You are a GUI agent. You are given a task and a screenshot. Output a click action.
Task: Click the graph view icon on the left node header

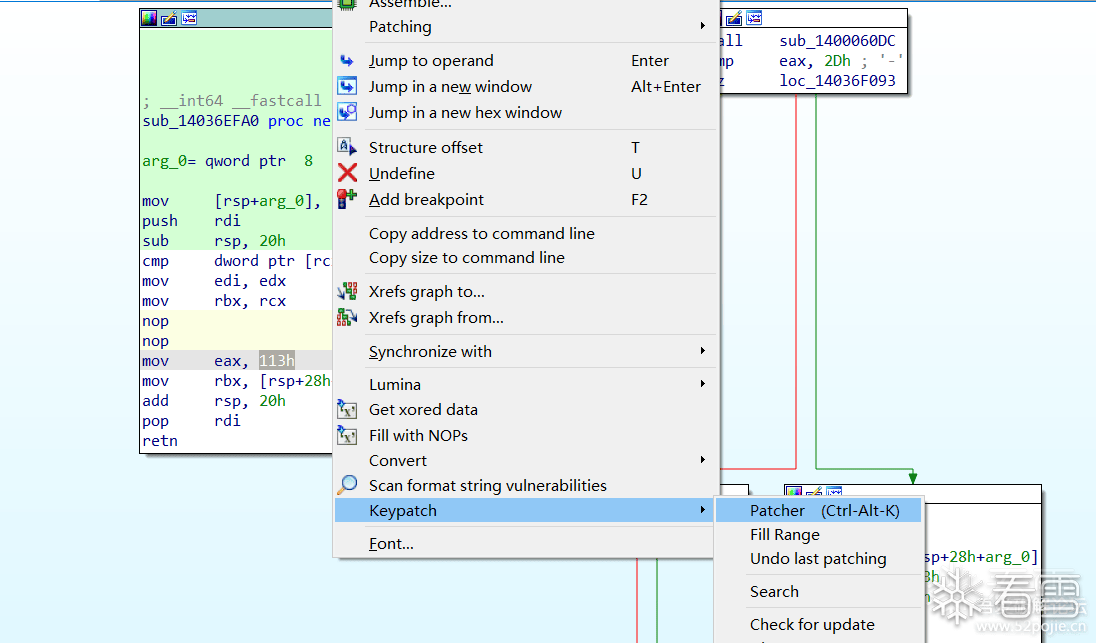[189, 18]
